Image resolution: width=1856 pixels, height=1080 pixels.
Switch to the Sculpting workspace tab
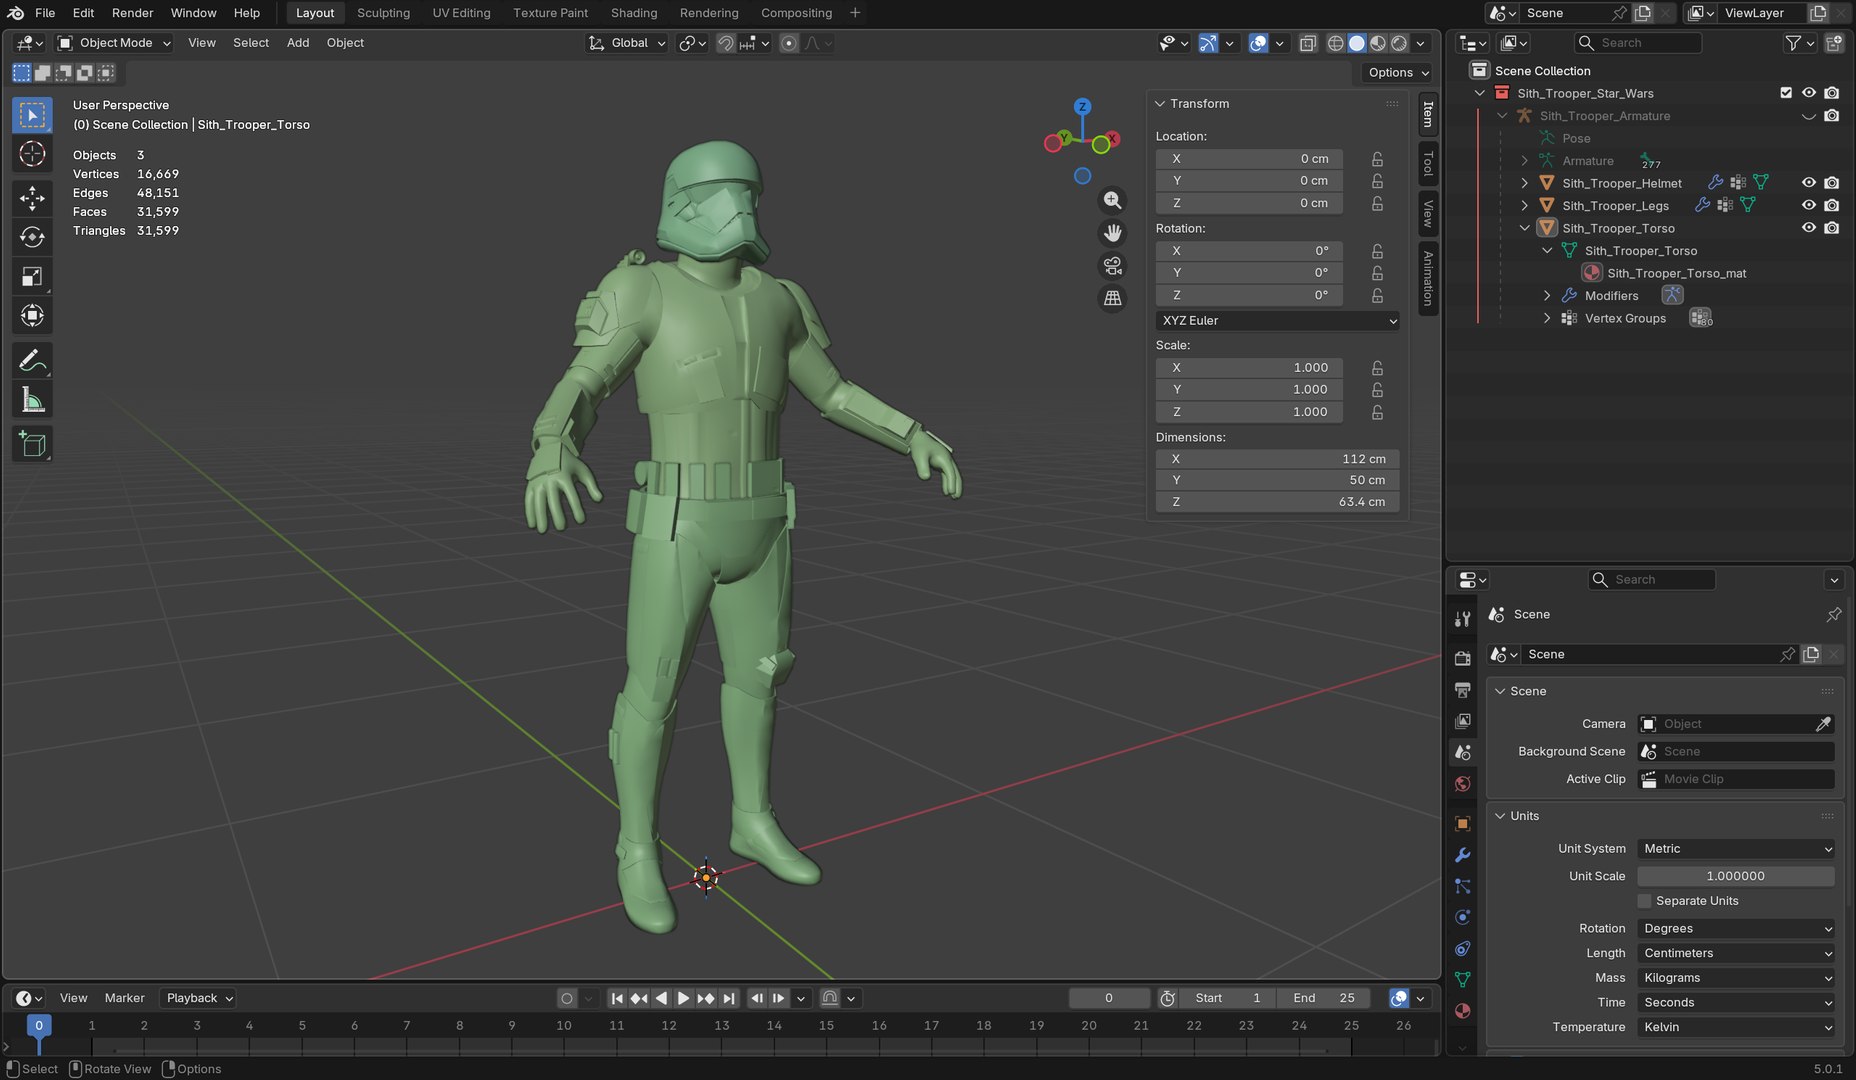[383, 13]
